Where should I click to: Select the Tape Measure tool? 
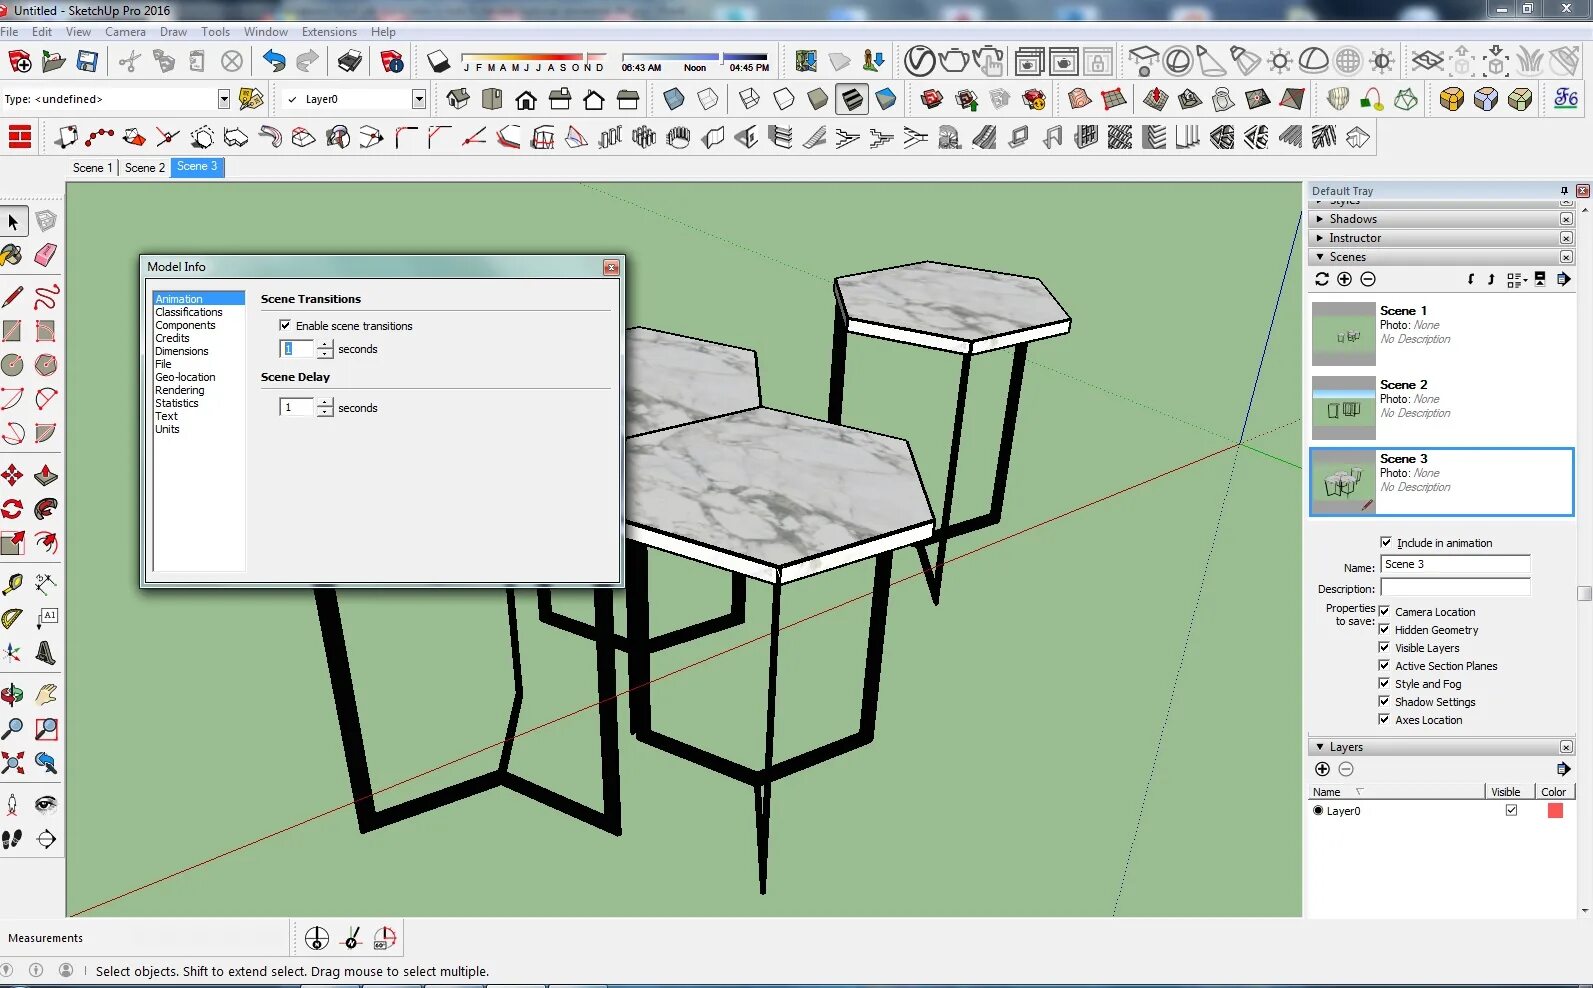(x=12, y=584)
